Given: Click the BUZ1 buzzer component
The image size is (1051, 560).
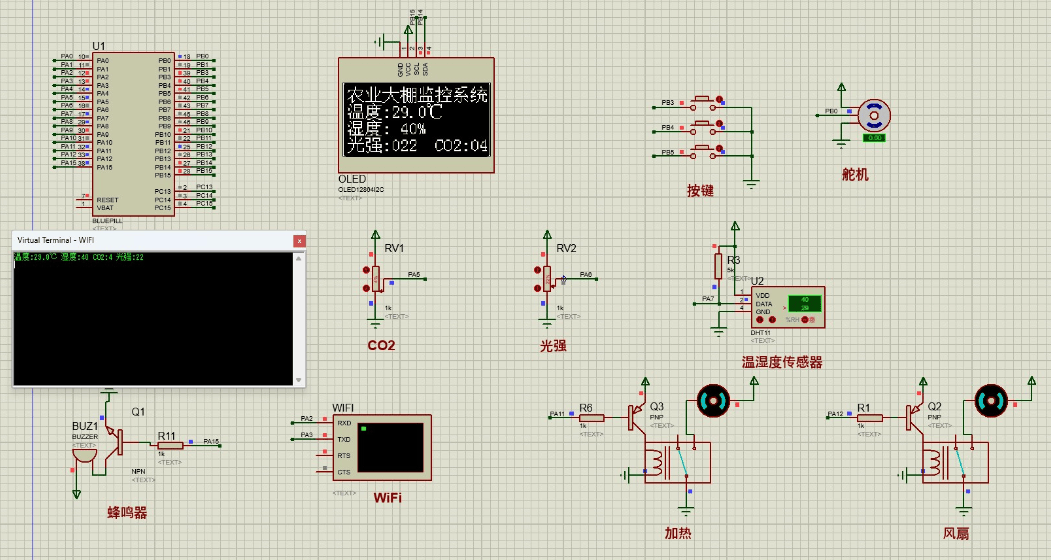Looking at the screenshot, I should click(83, 453).
